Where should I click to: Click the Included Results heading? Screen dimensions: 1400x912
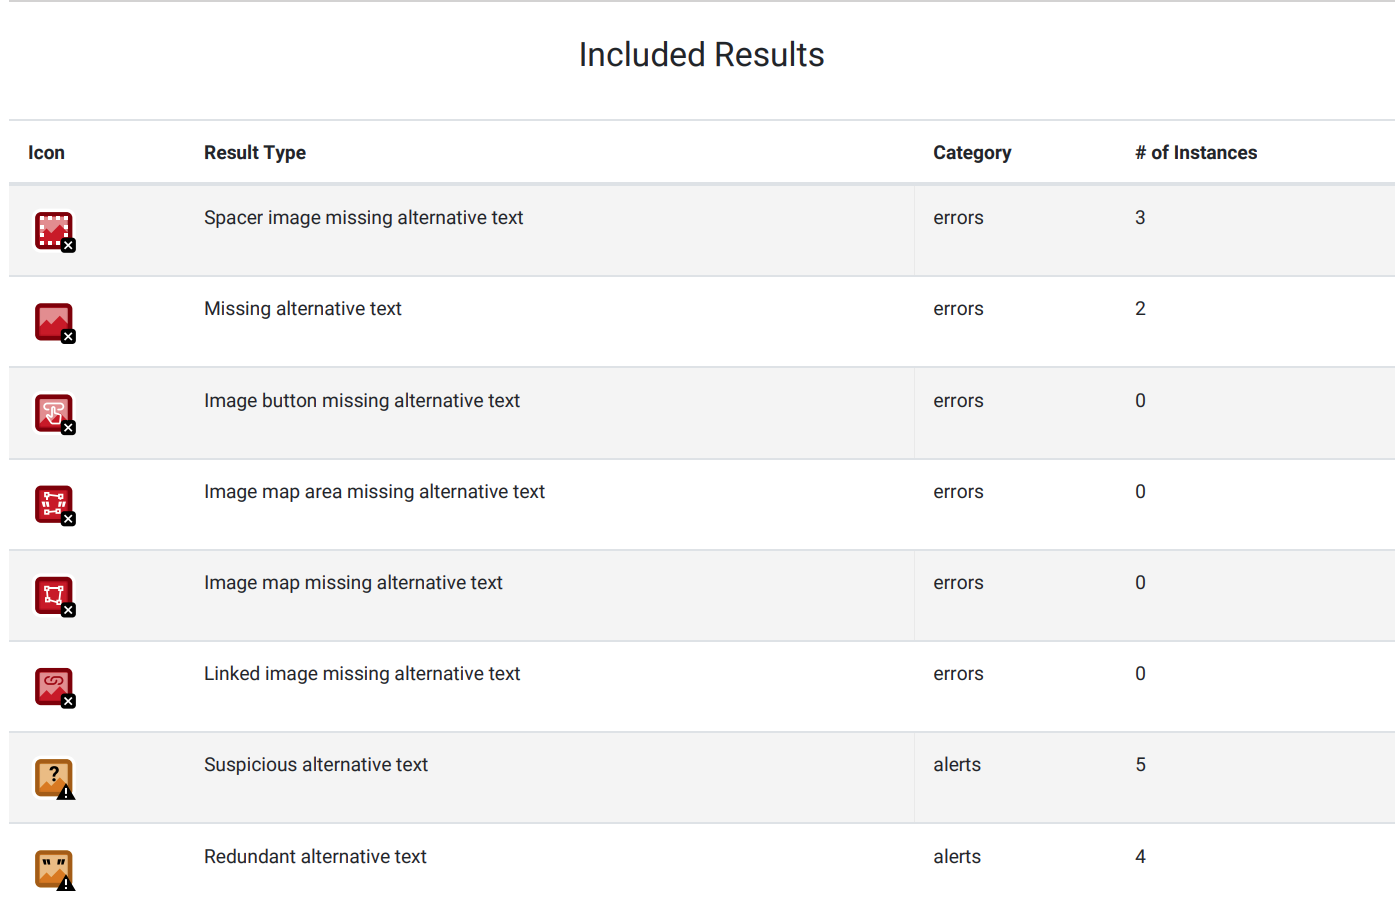(x=701, y=55)
